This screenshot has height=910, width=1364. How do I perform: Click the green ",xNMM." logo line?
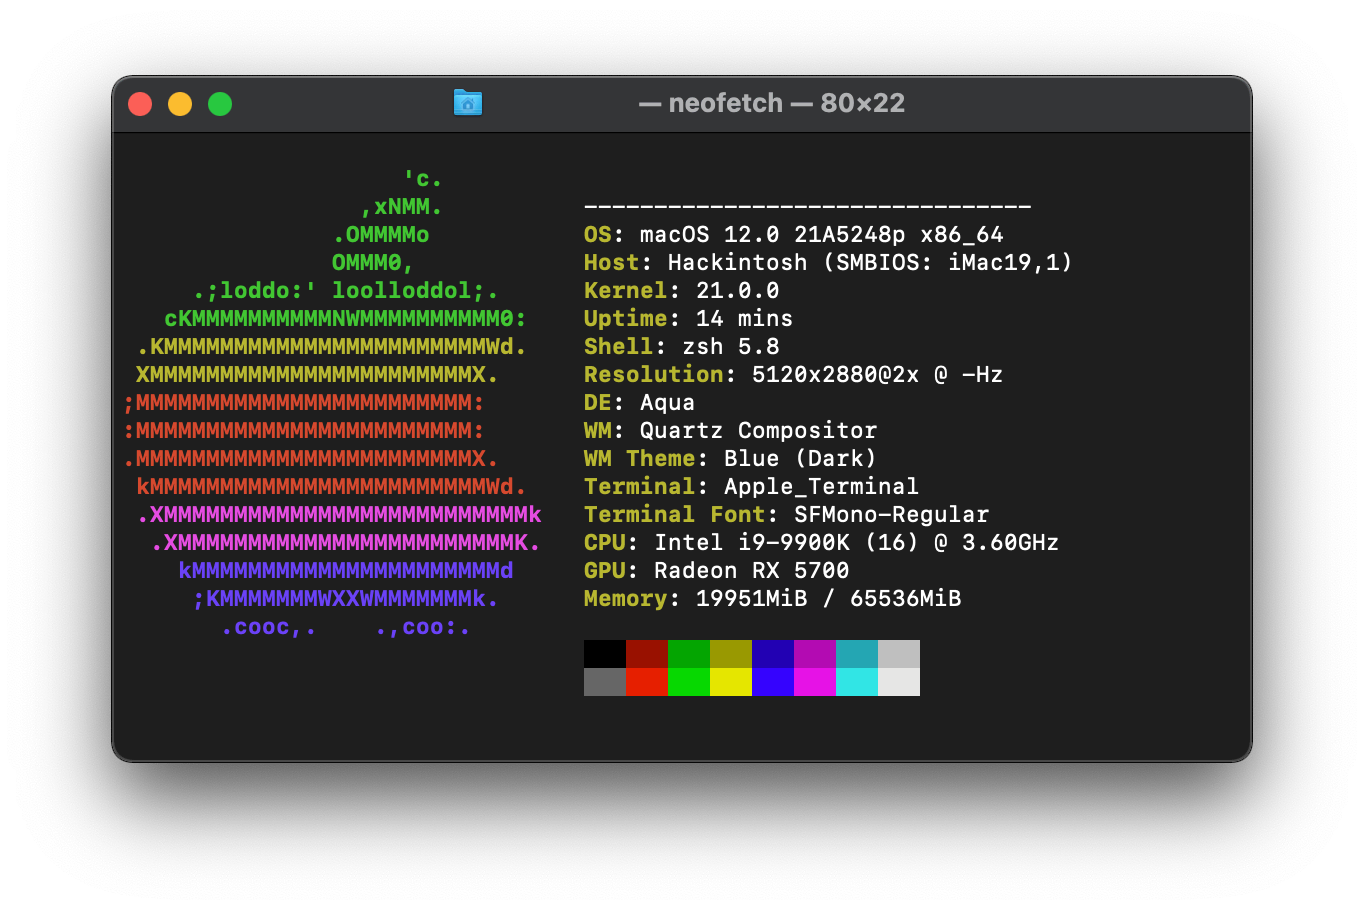pyautogui.click(x=401, y=207)
